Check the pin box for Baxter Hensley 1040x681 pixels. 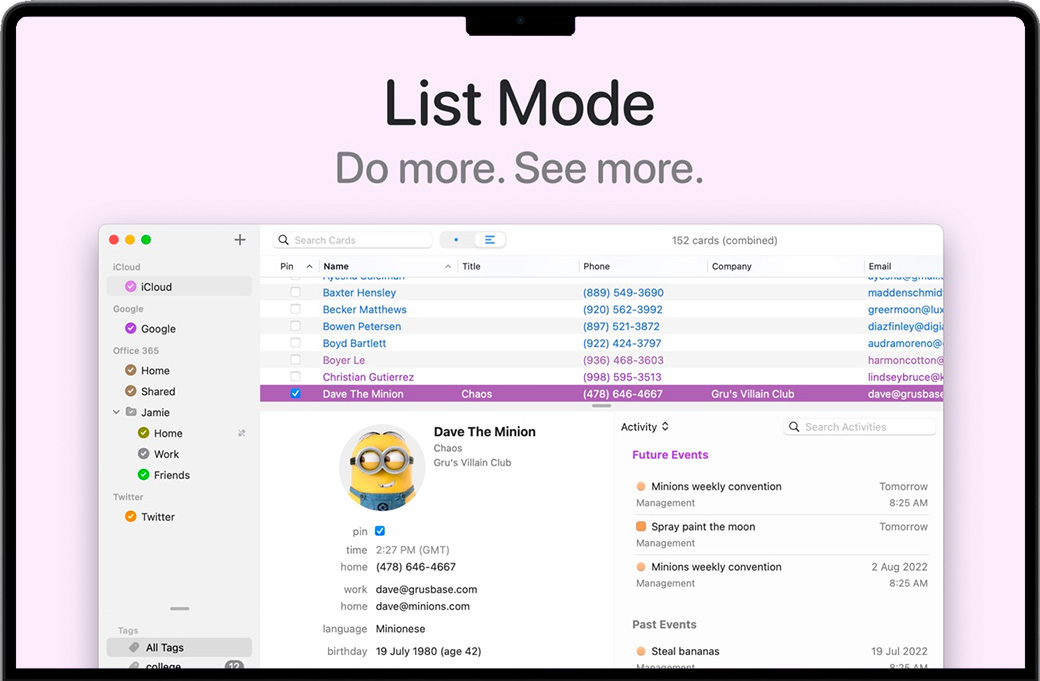295,293
